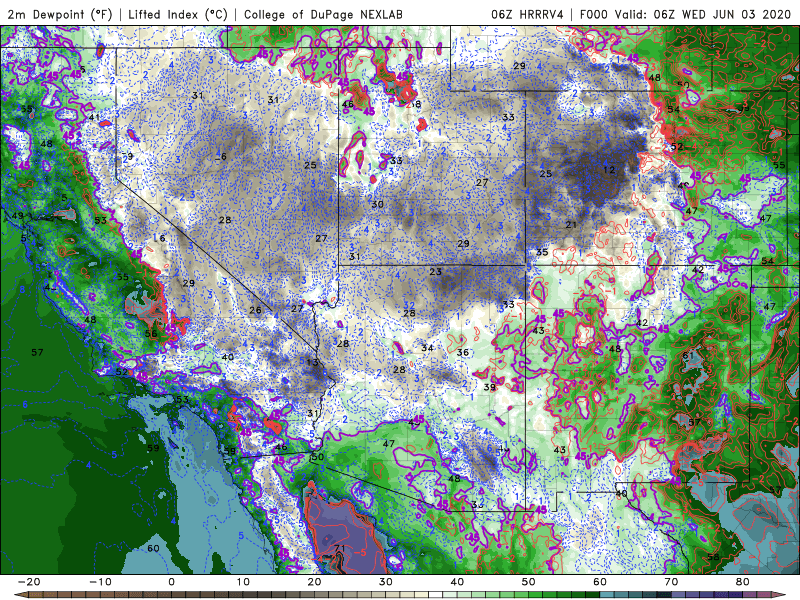Click the dewpoint value 36 on the map
800x600 pixels.
pos(463,353)
